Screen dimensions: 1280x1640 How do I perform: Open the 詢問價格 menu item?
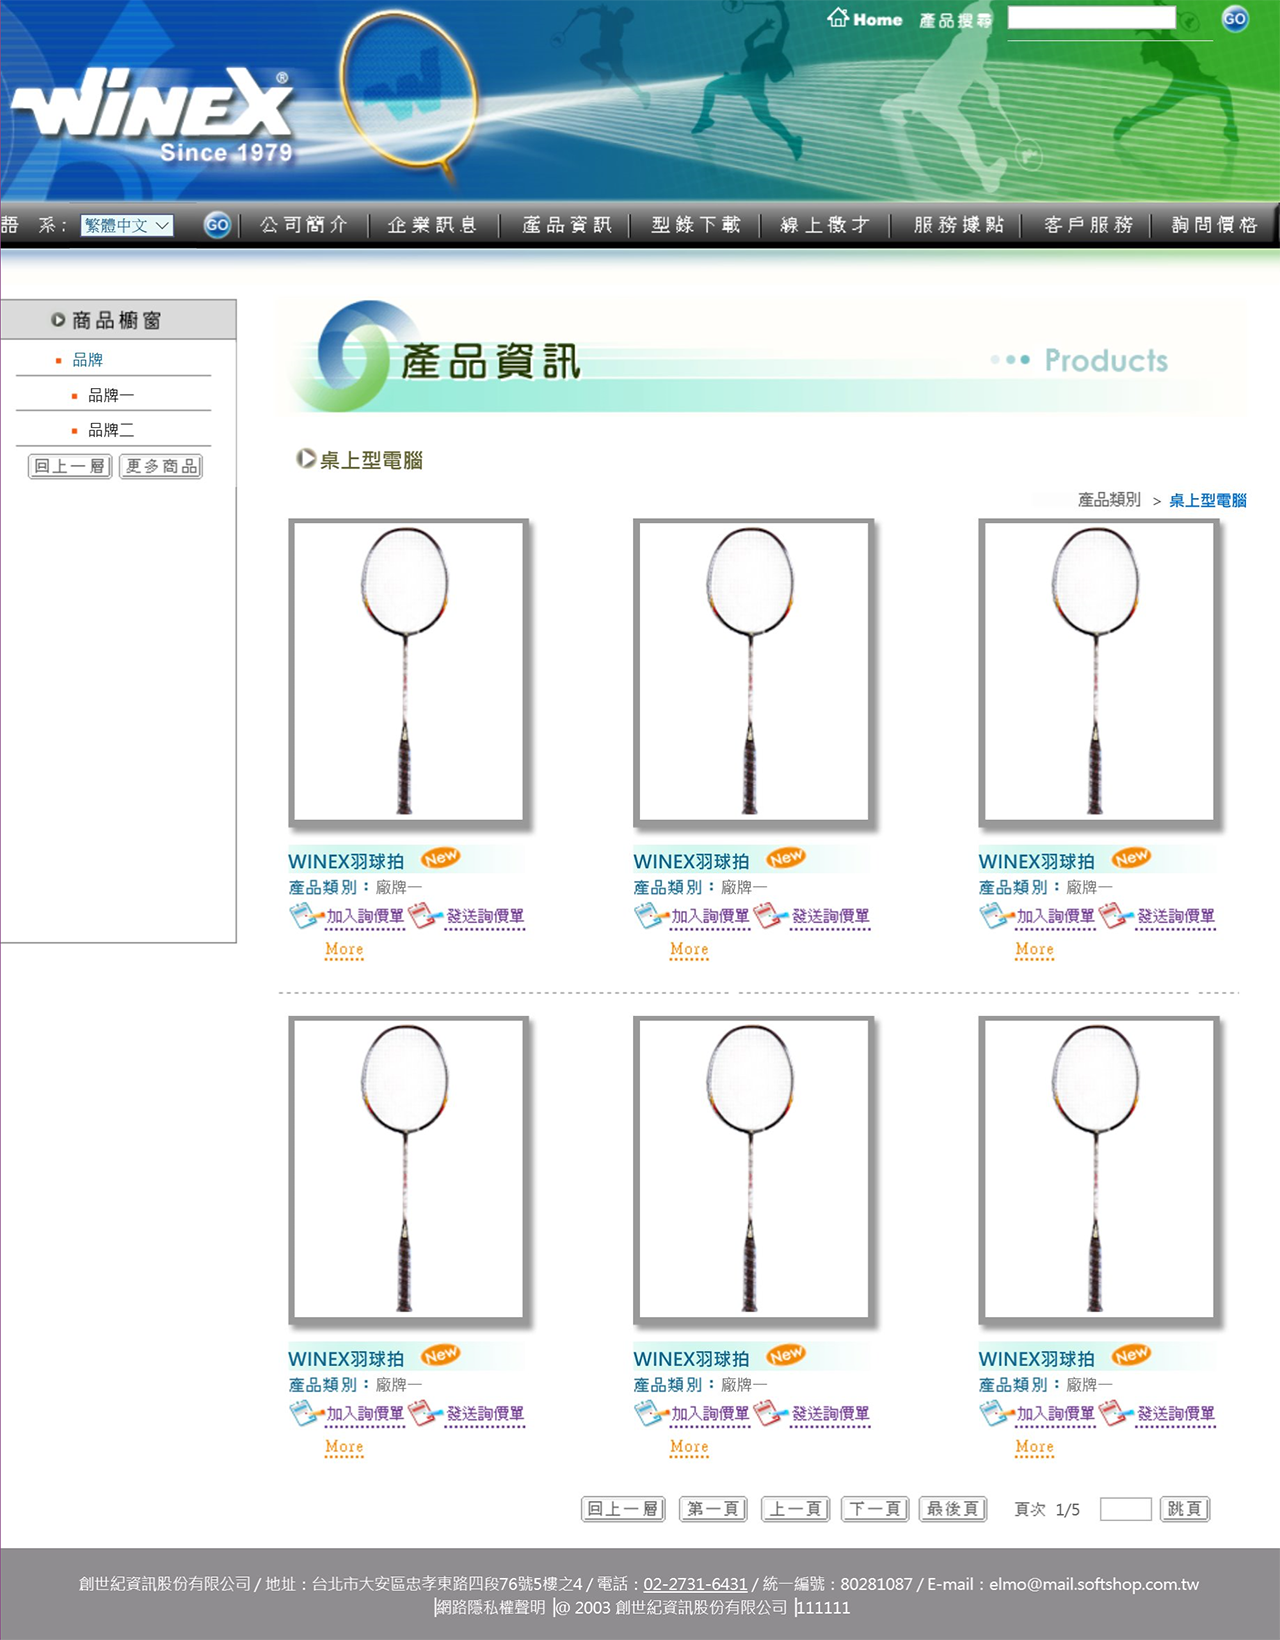pyautogui.click(x=1215, y=225)
